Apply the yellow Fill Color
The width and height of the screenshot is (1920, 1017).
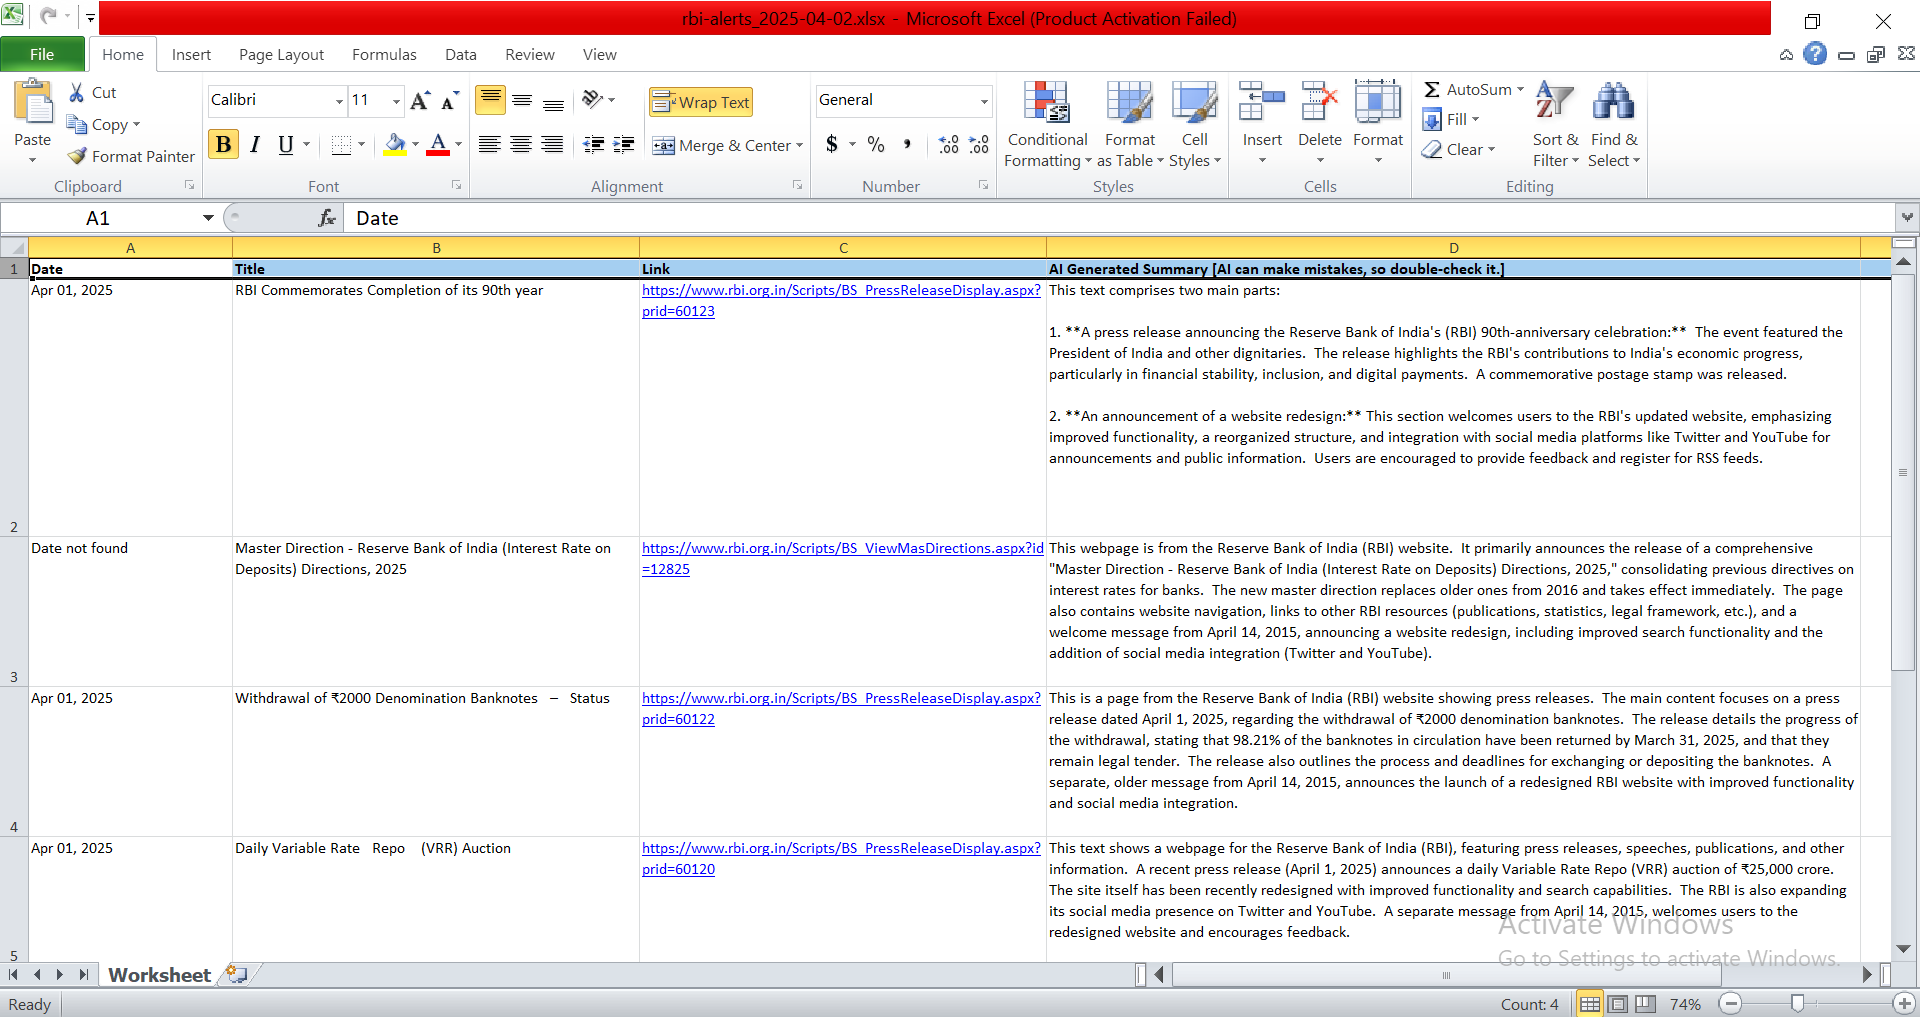[395, 145]
